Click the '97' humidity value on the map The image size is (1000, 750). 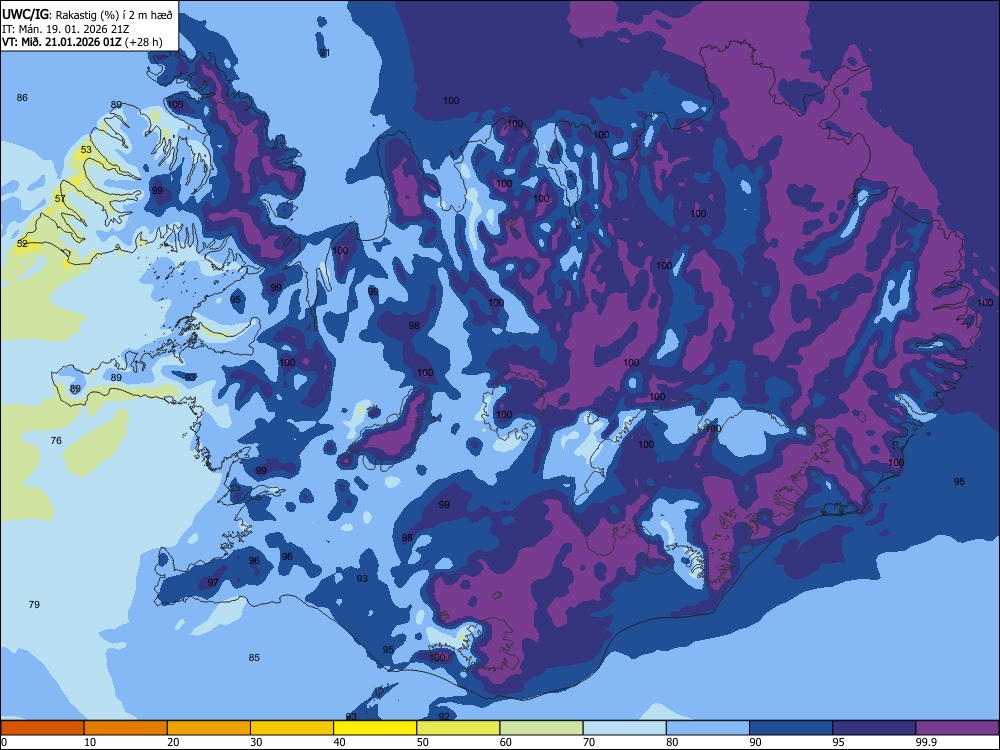pyautogui.click(x=213, y=582)
